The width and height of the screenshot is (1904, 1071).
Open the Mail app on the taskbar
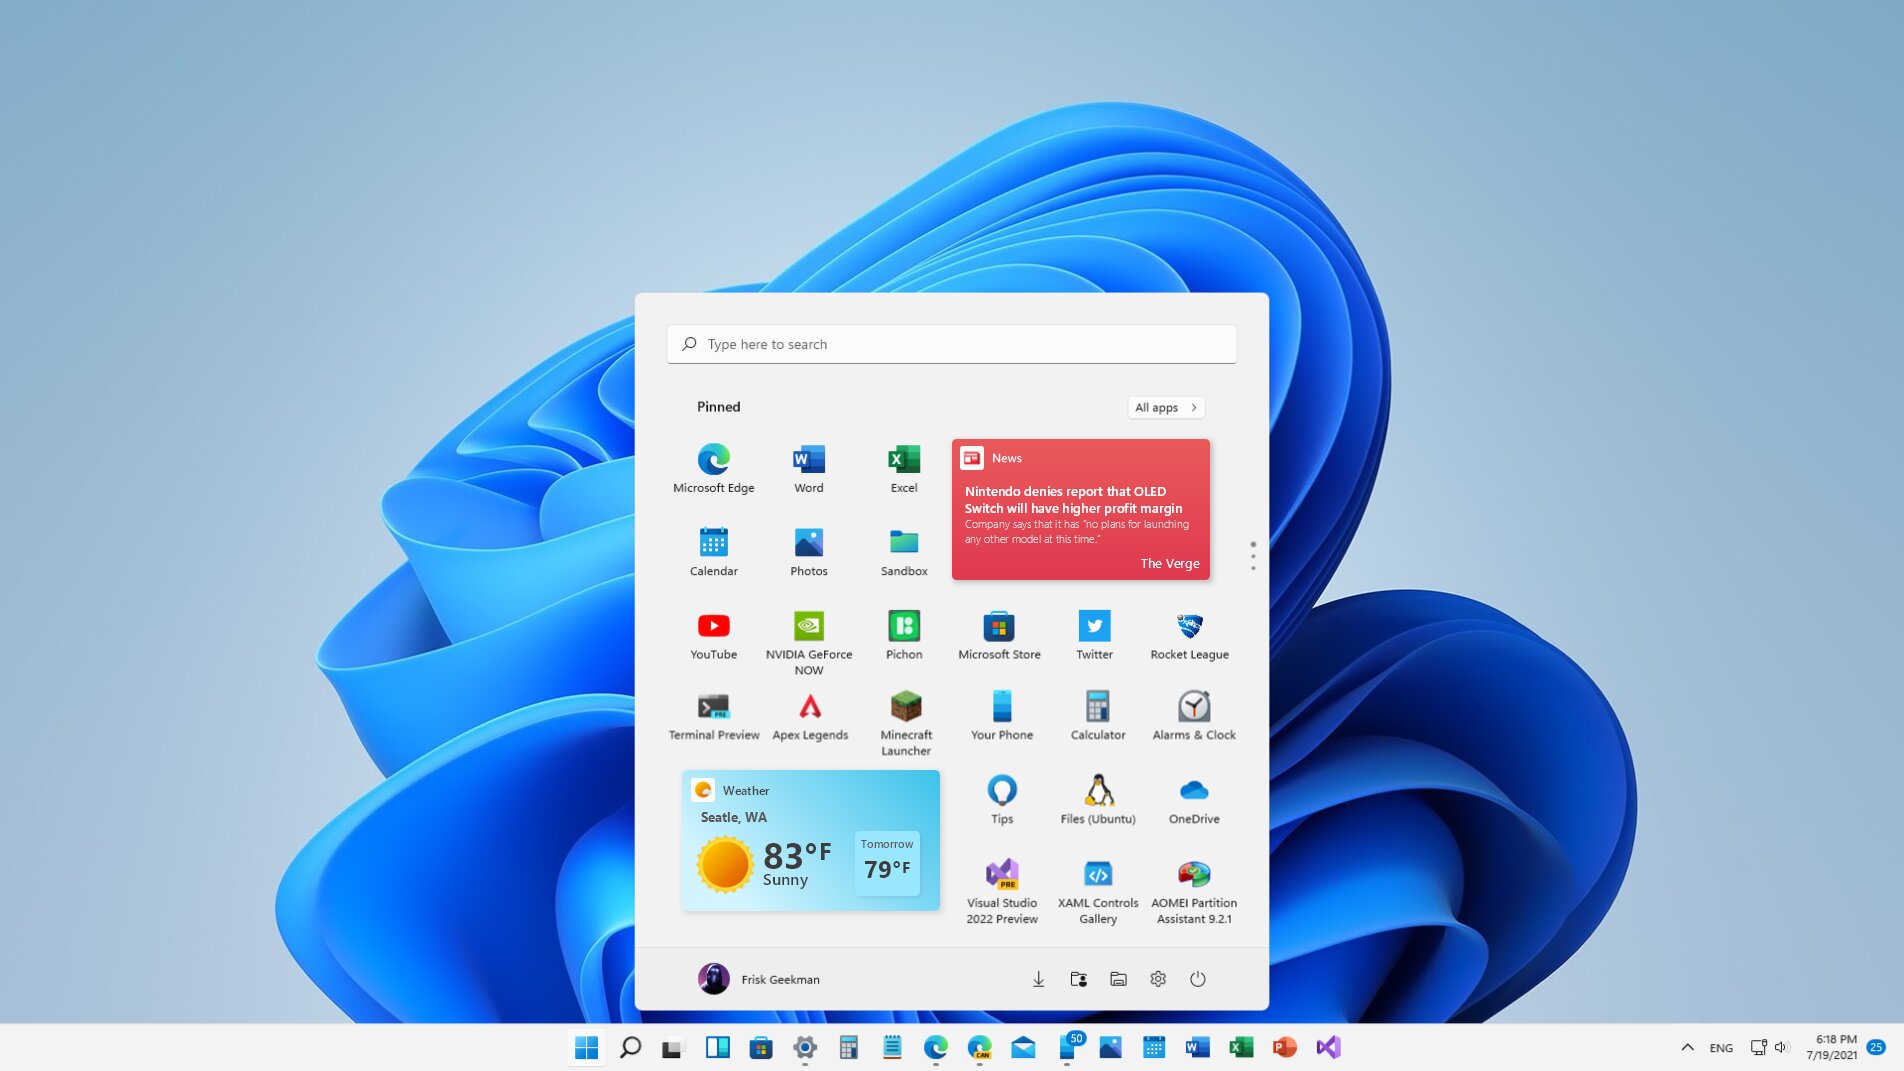point(1023,1047)
